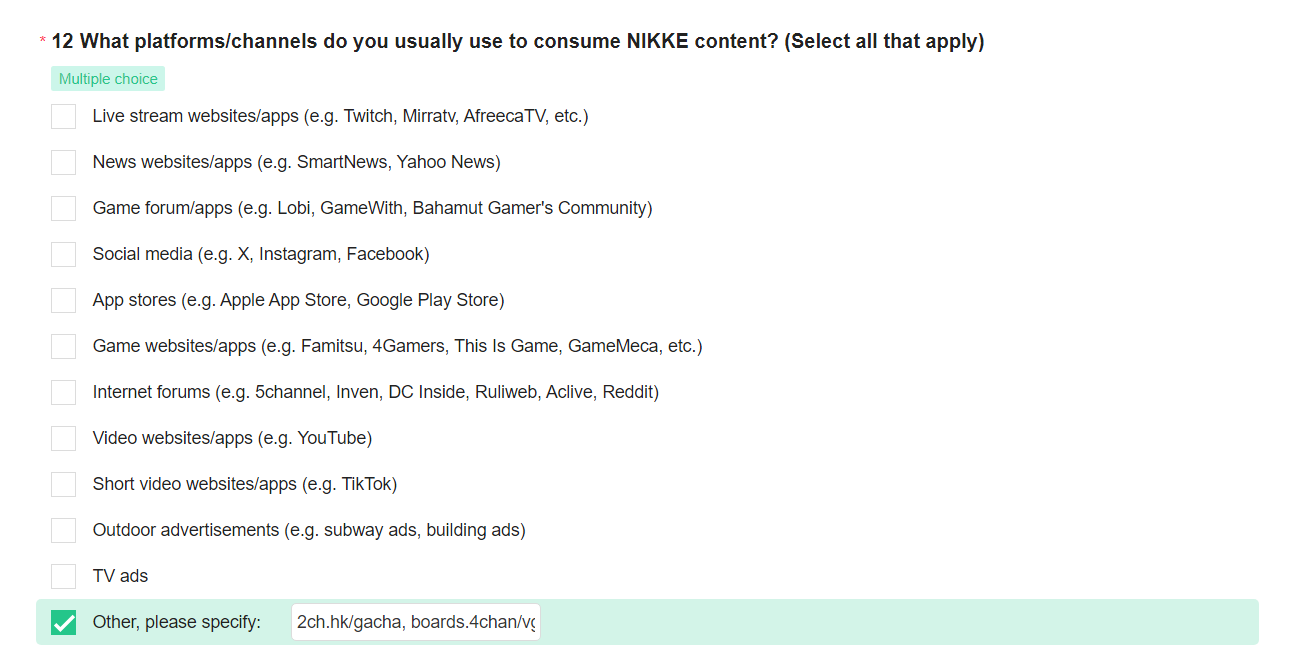
Task: Check the Live stream websites/apps checkbox
Action: 63,116
